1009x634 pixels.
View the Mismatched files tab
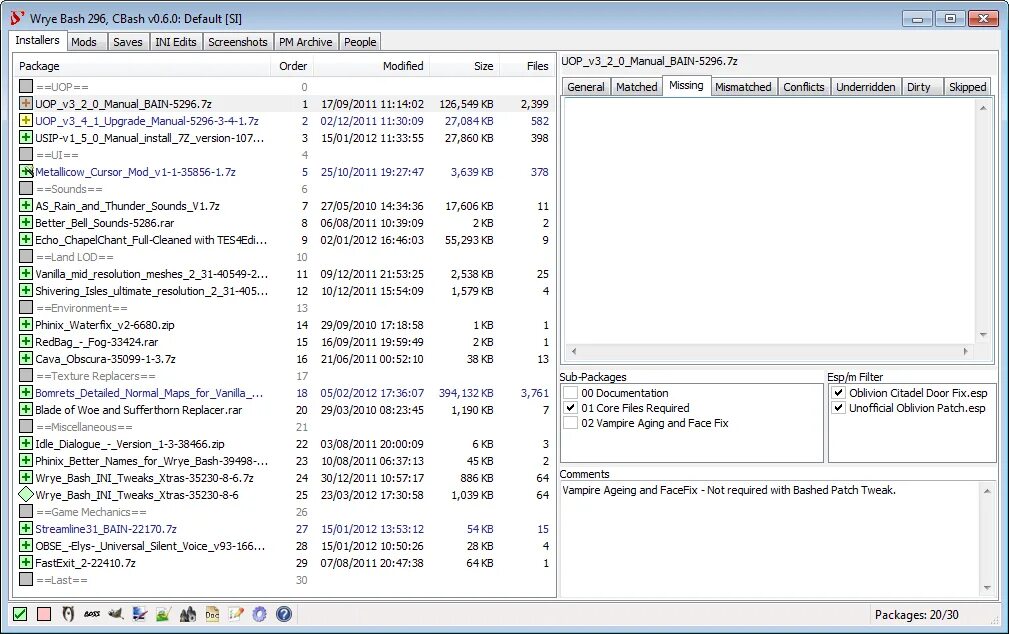(x=743, y=87)
